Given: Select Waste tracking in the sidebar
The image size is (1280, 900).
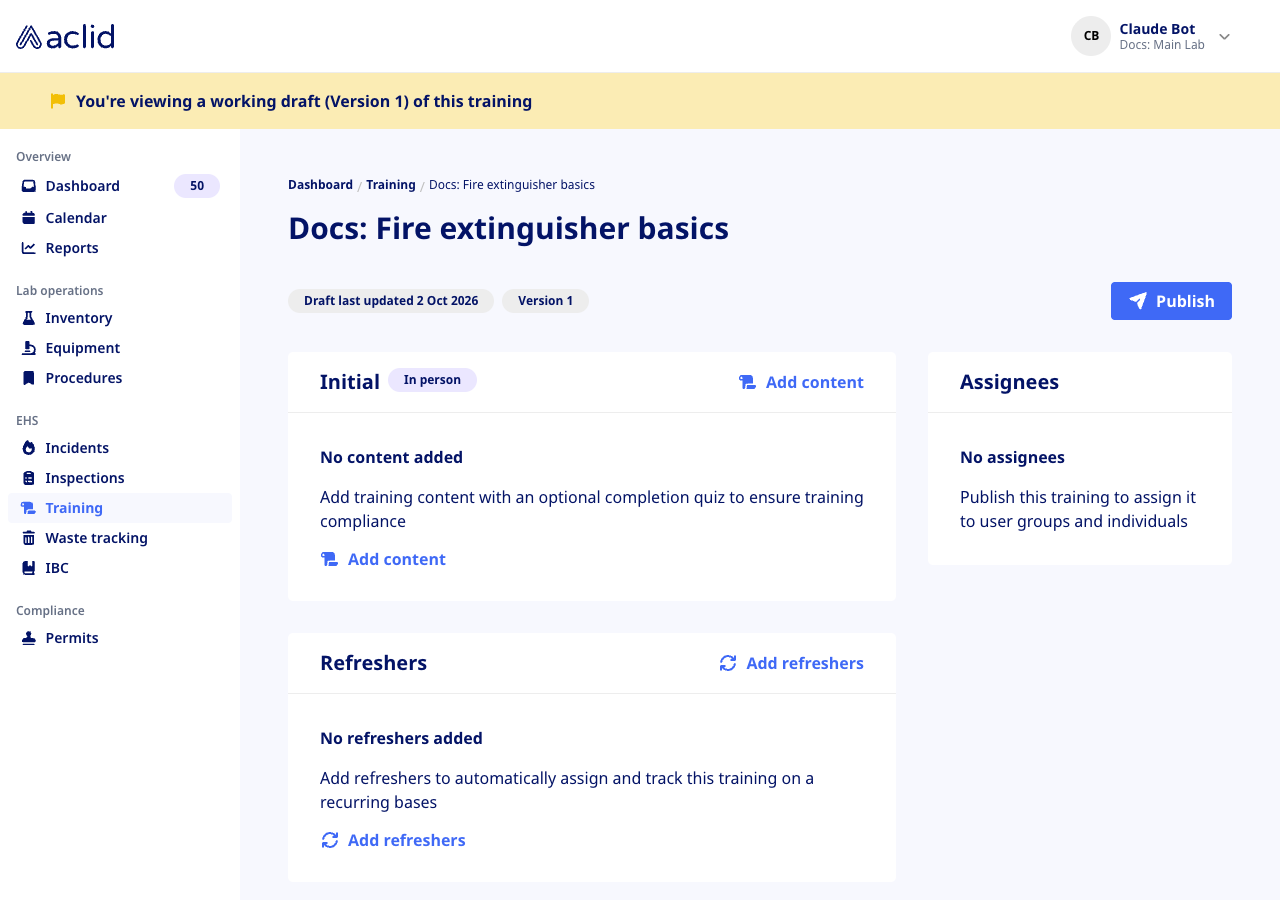Looking at the screenshot, I should [120, 538].
